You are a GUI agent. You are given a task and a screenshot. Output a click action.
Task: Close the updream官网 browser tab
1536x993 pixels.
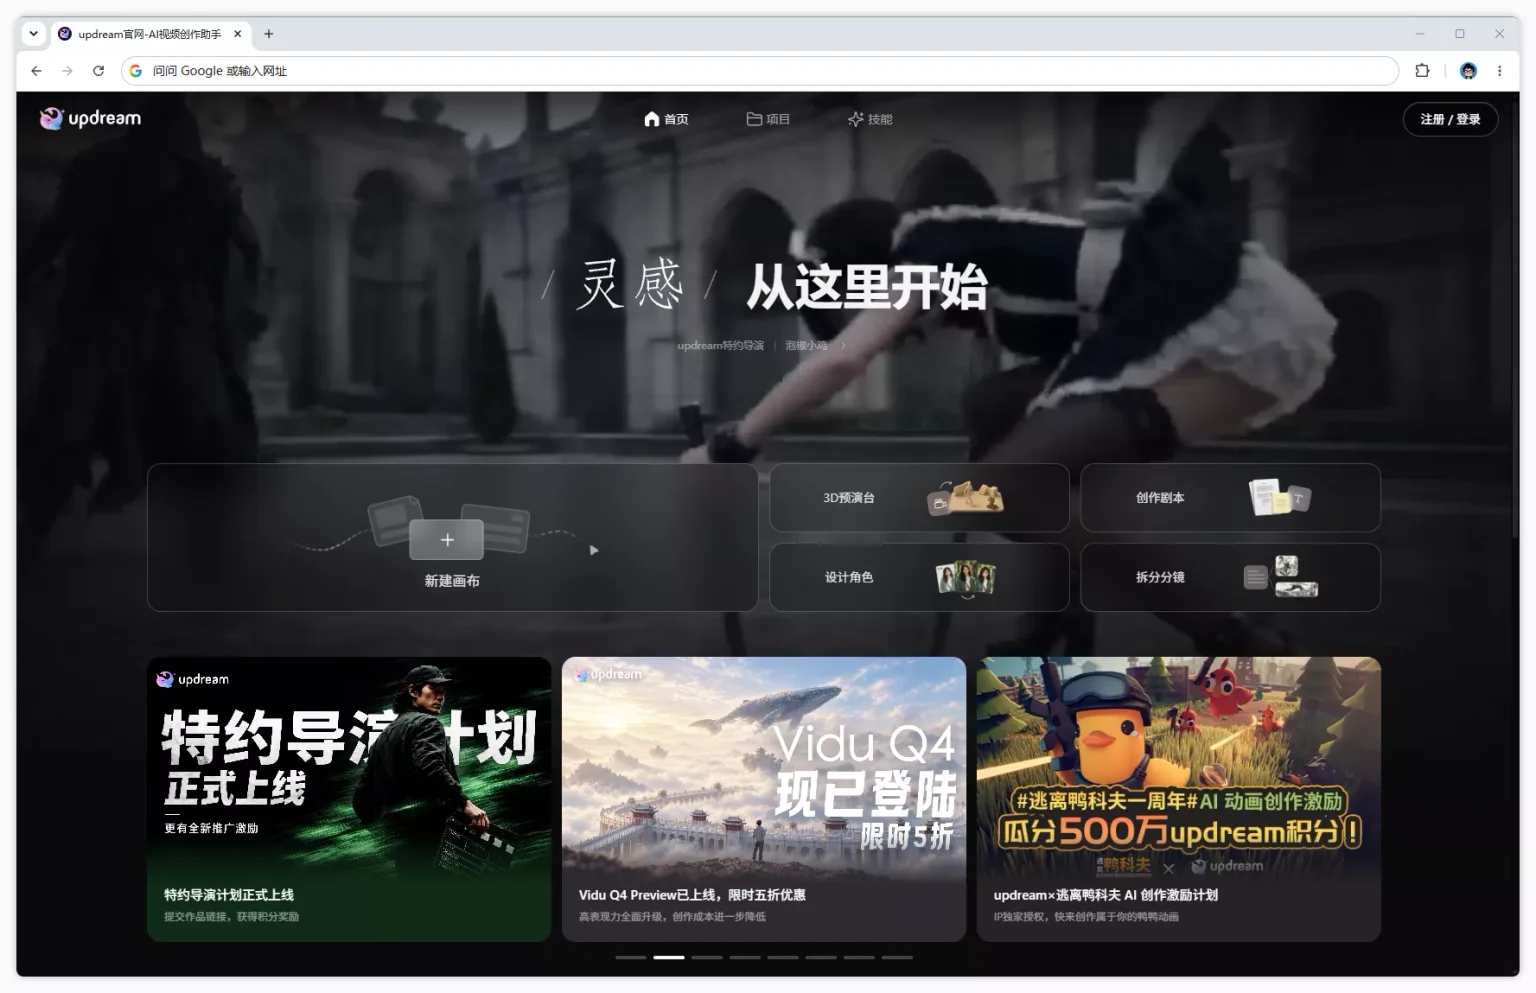238,34
